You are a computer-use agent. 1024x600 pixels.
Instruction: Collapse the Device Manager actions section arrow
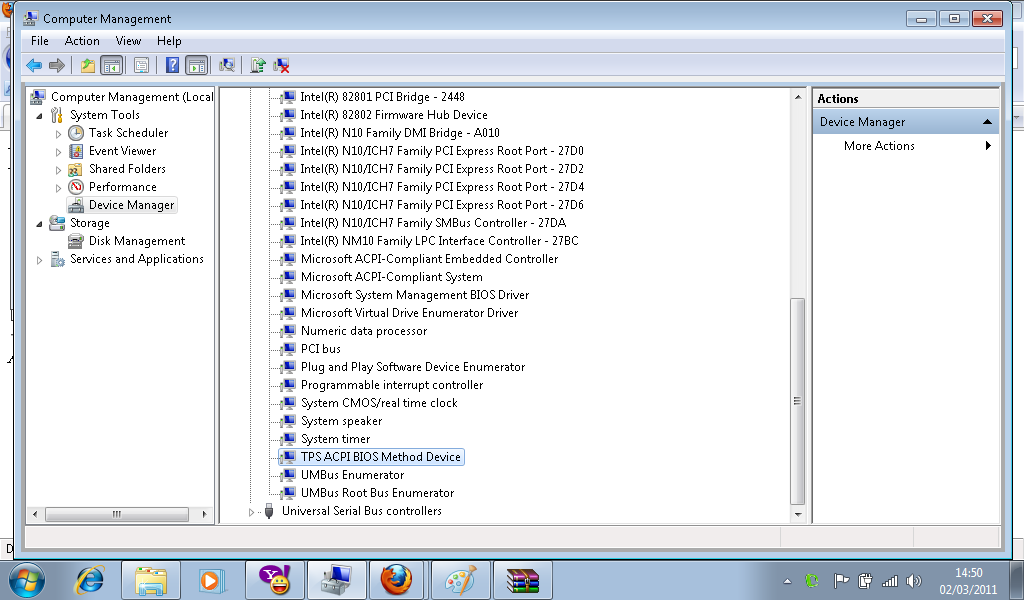(987, 122)
